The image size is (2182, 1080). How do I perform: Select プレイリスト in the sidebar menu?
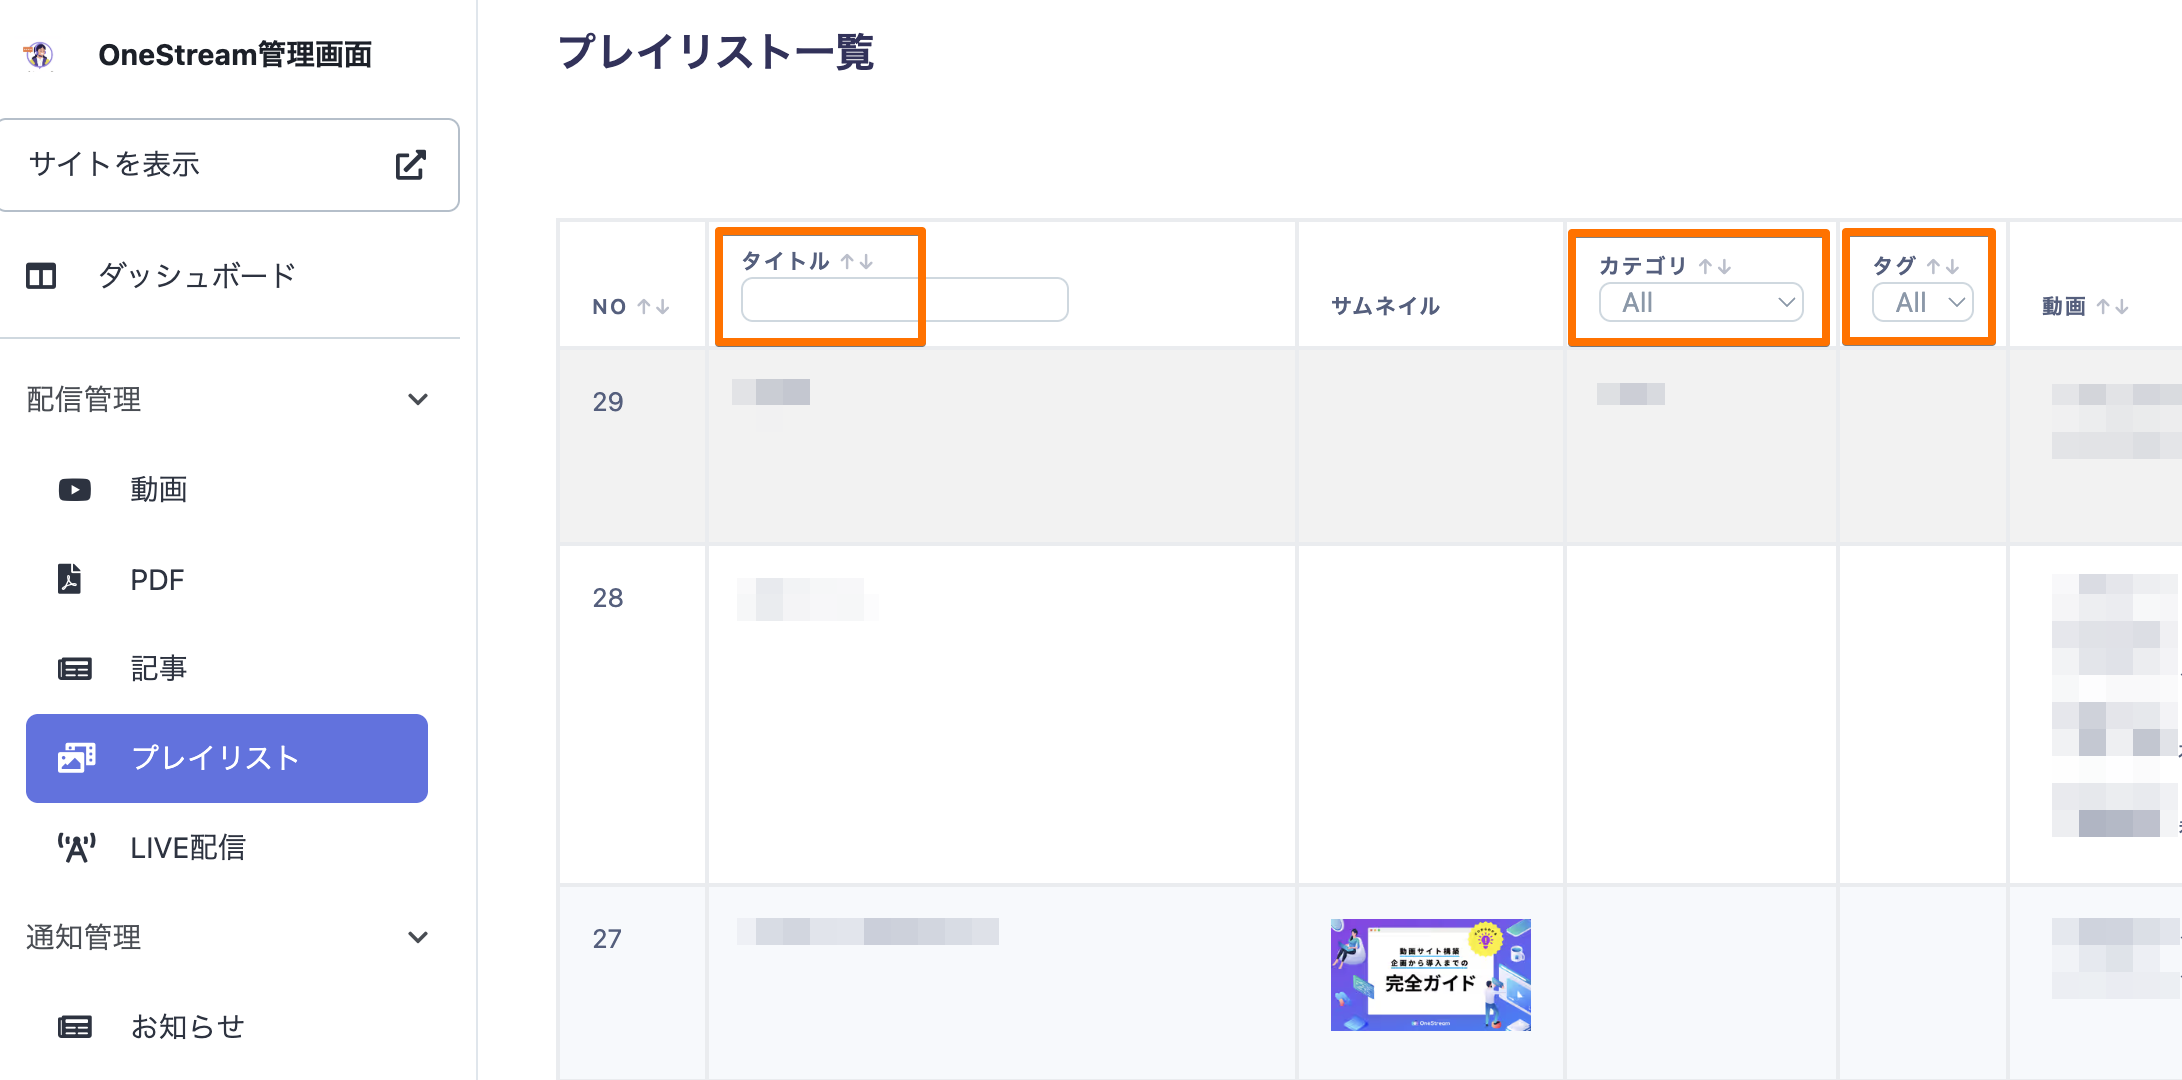coord(227,758)
